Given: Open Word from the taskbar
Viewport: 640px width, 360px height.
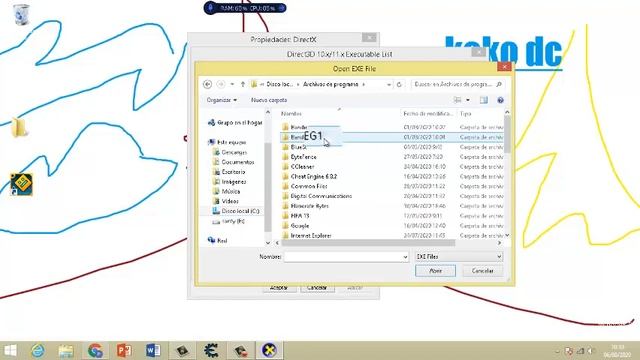Looking at the screenshot, I should pos(153,350).
